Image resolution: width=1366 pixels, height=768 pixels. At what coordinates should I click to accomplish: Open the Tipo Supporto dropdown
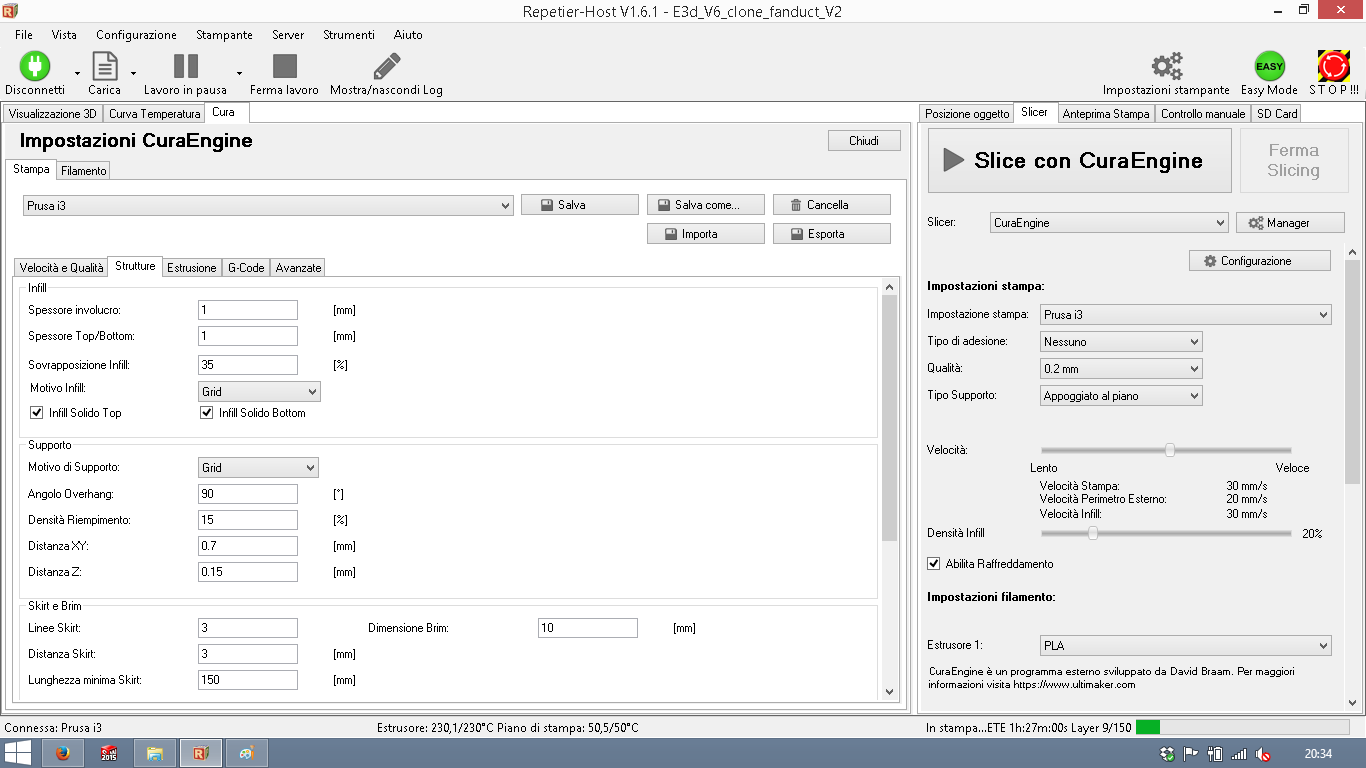pos(1121,396)
